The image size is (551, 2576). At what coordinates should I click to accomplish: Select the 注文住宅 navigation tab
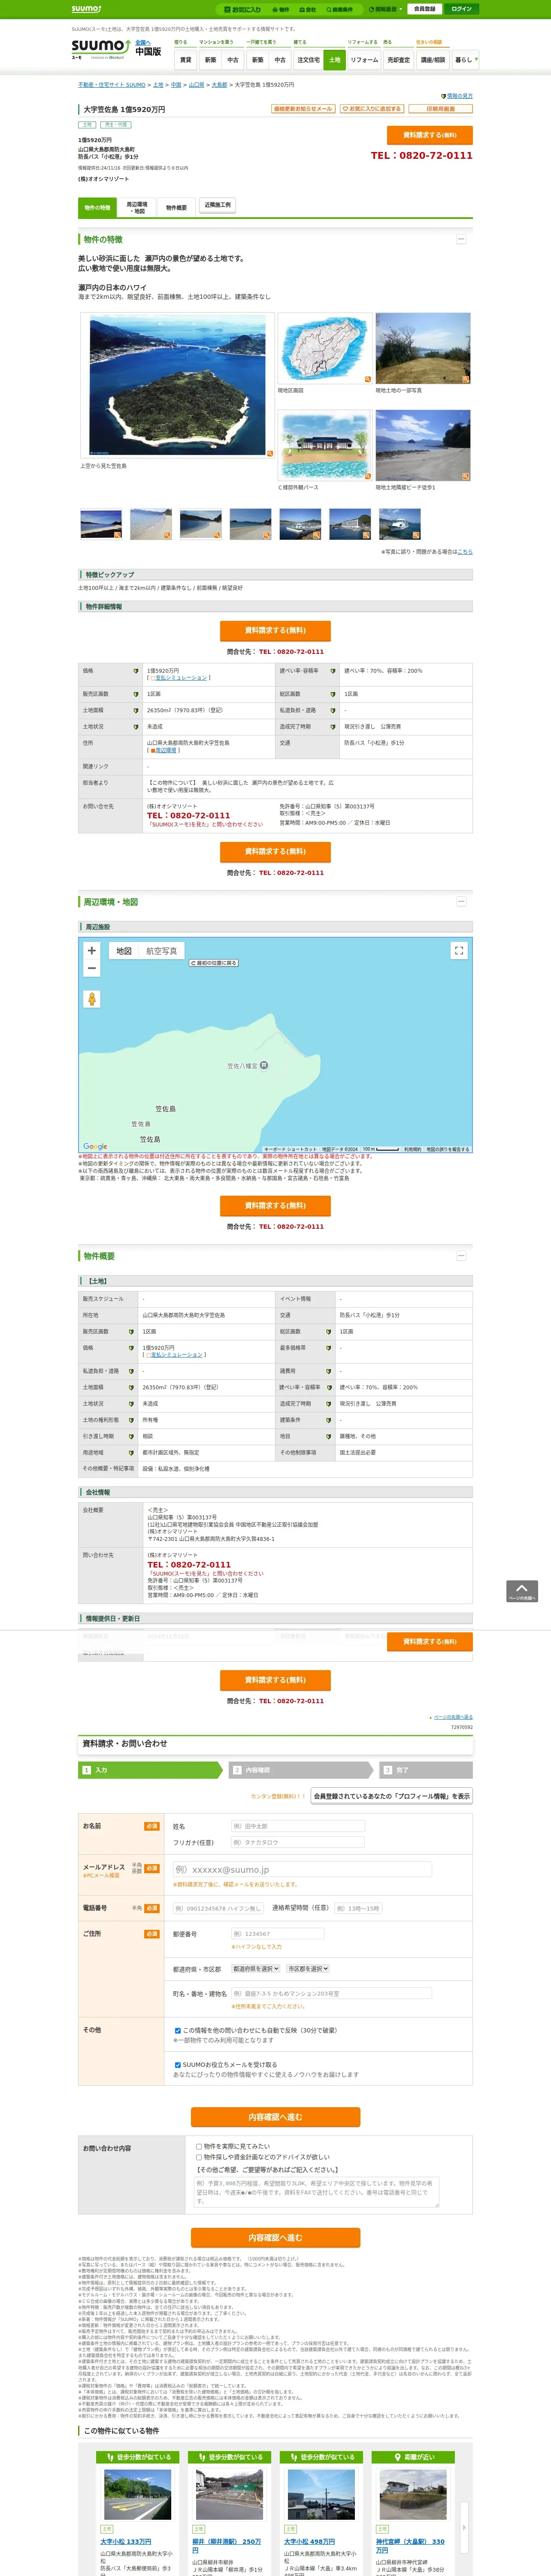pos(308,60)
